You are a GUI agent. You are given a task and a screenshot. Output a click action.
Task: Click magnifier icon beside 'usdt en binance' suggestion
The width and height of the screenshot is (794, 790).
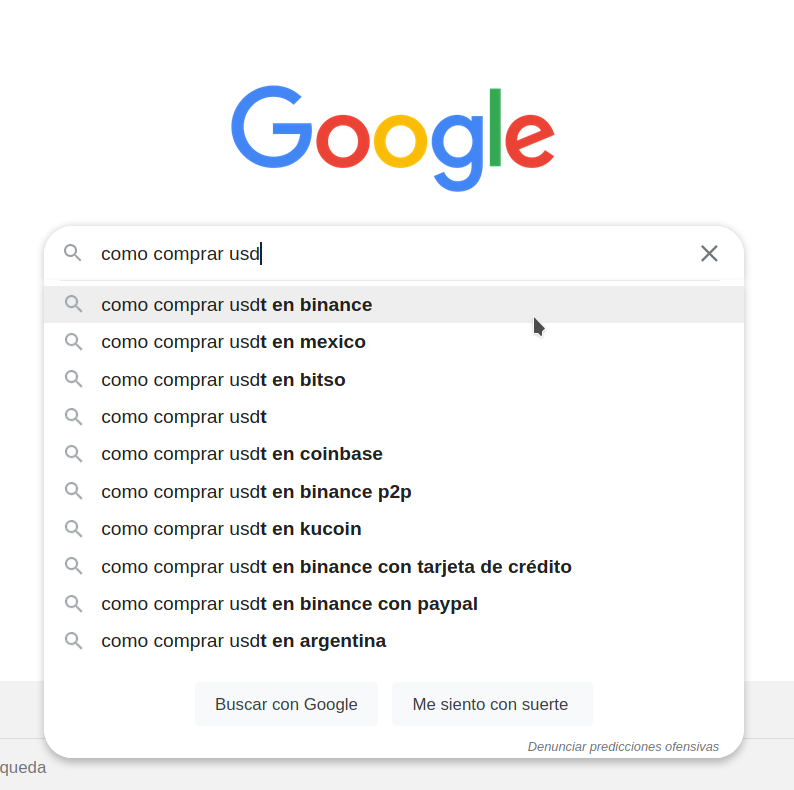point(73,304)
